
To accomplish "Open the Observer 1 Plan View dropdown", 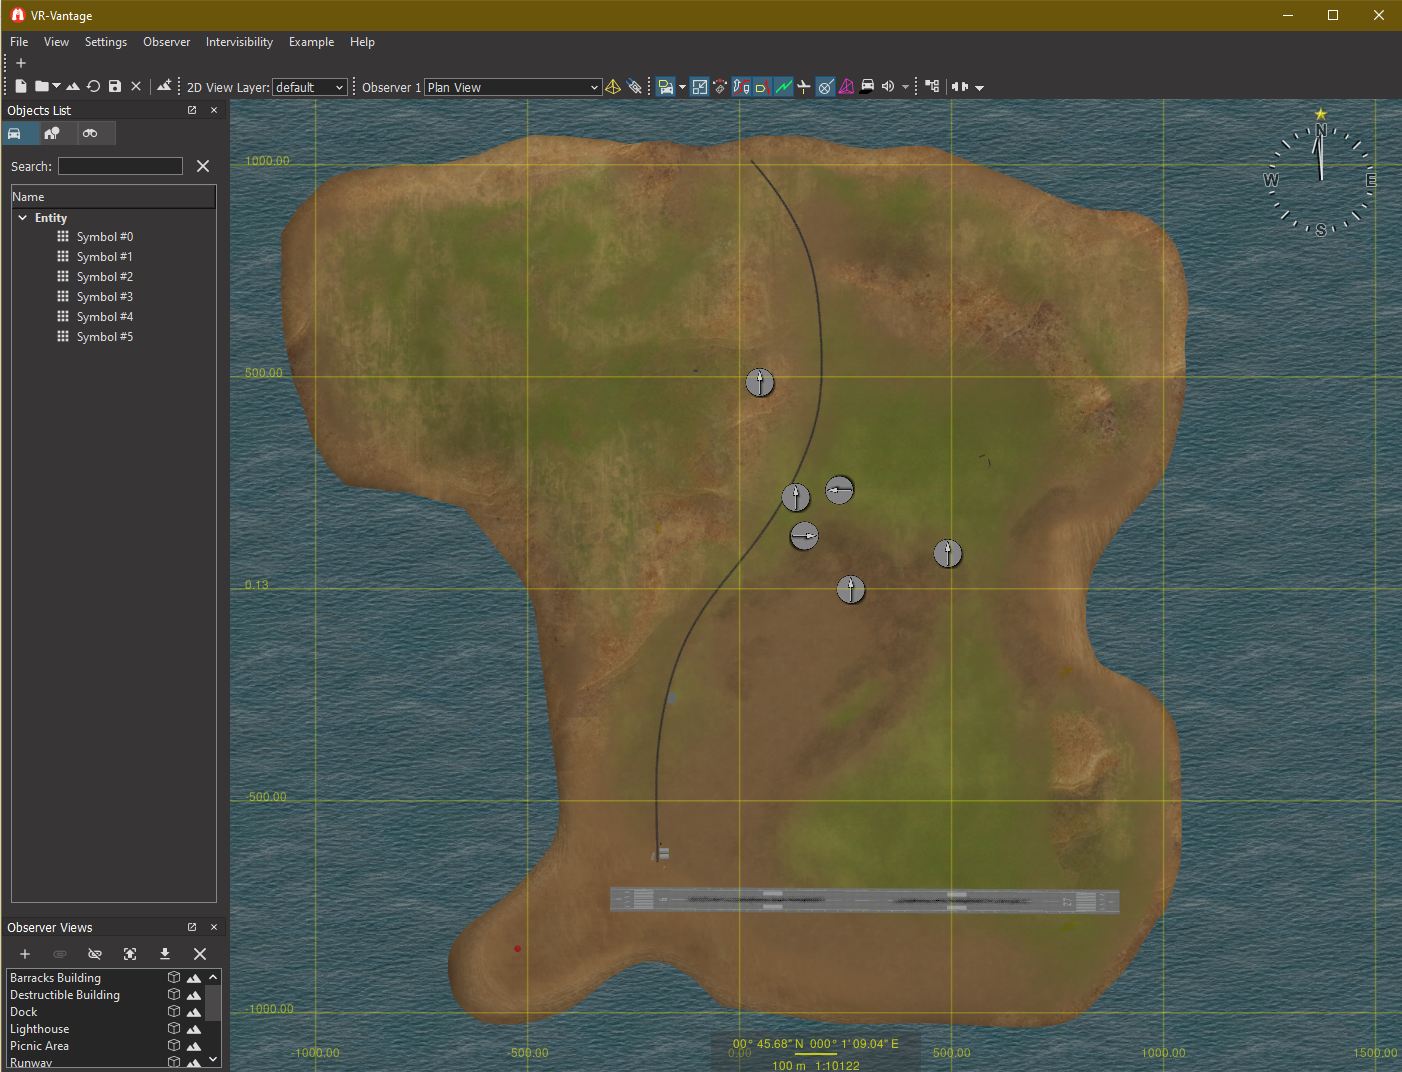I will (x=513, y=87).
